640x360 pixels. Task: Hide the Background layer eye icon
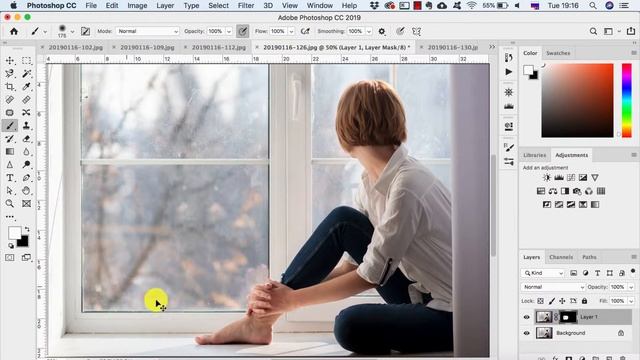pos(527,333)
